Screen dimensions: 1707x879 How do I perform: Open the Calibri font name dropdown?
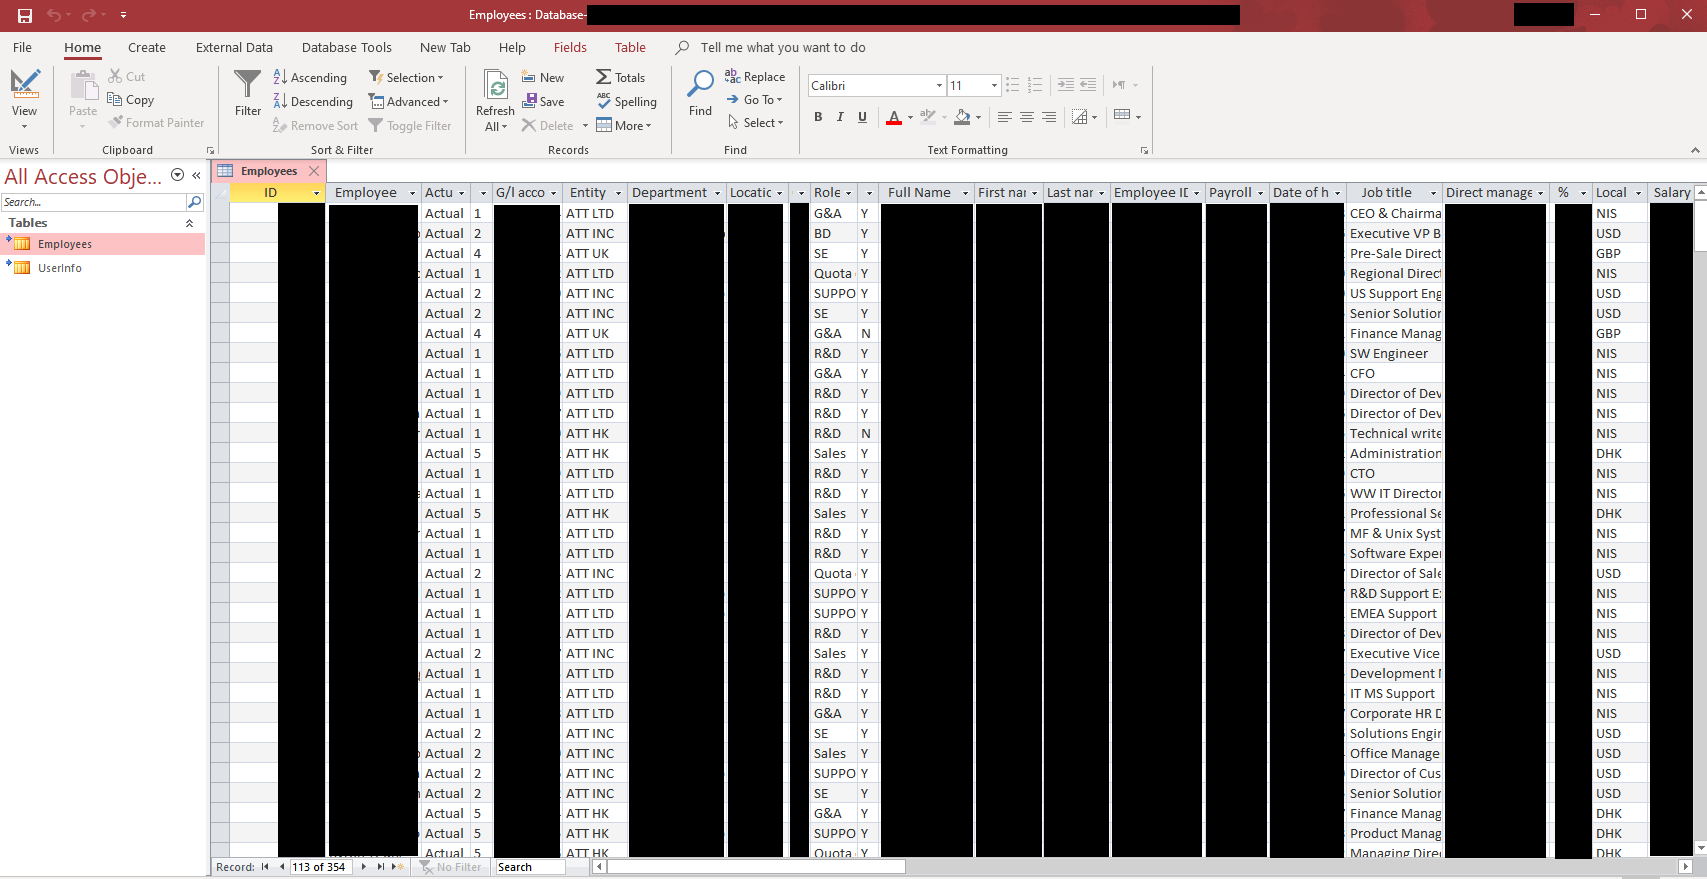[939, 86]
